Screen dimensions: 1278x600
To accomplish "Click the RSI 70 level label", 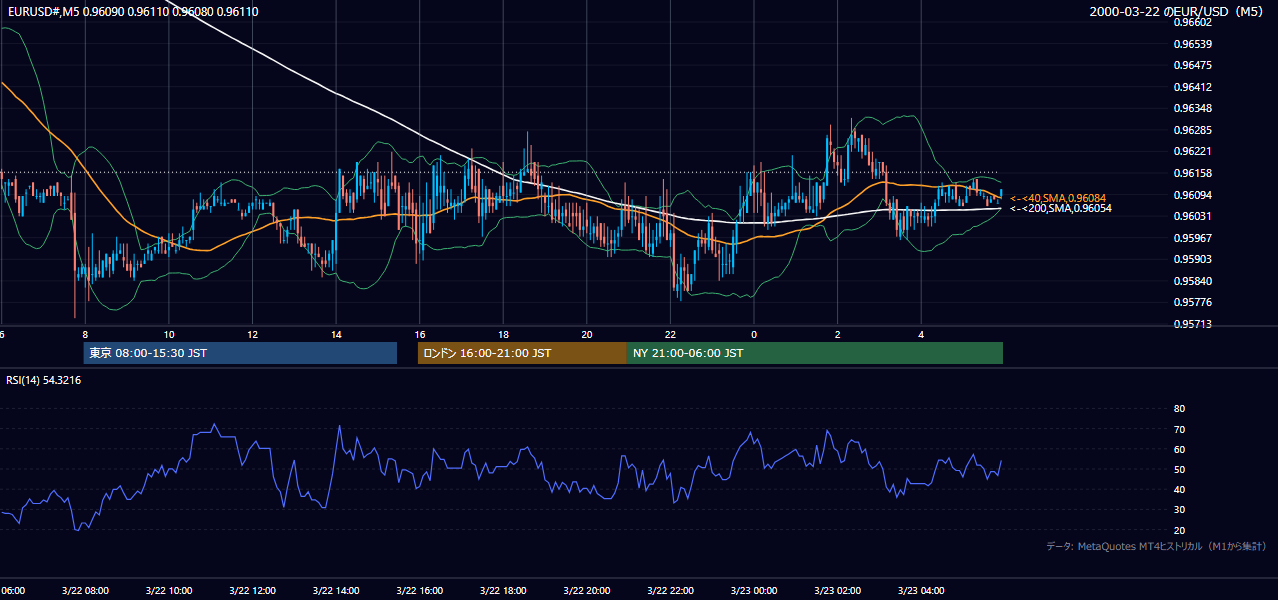I will click(1179, 429).
